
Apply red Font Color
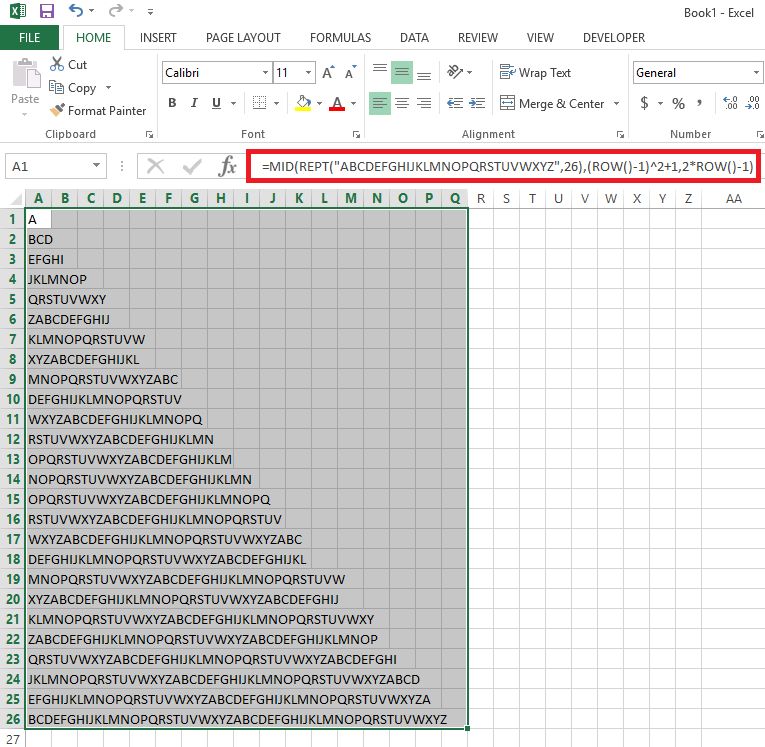coord(337,103)
